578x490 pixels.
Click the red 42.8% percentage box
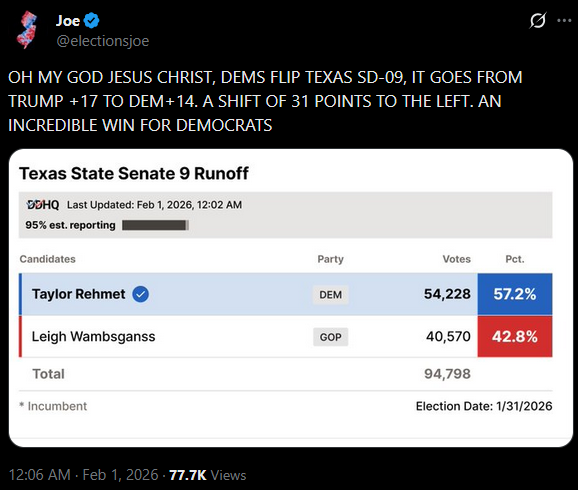click(515, 337)
